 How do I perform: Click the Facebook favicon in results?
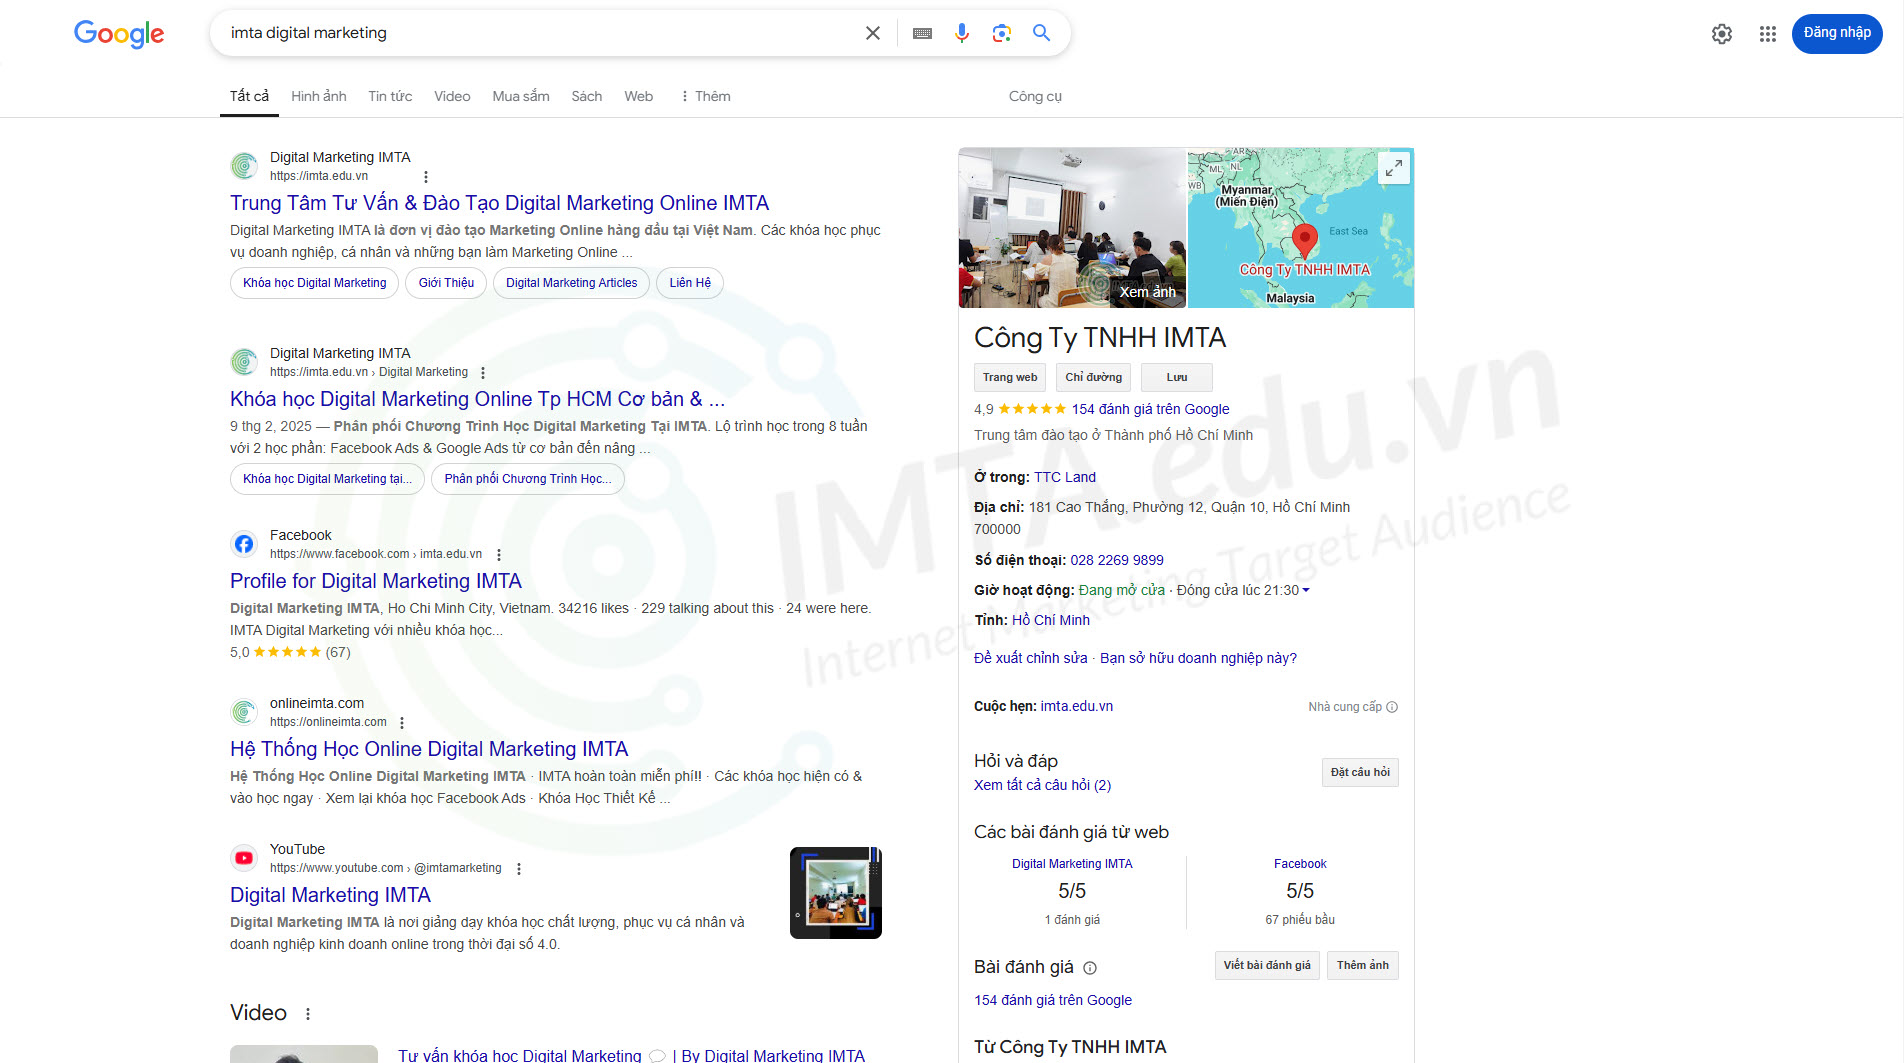coord(244,544)
